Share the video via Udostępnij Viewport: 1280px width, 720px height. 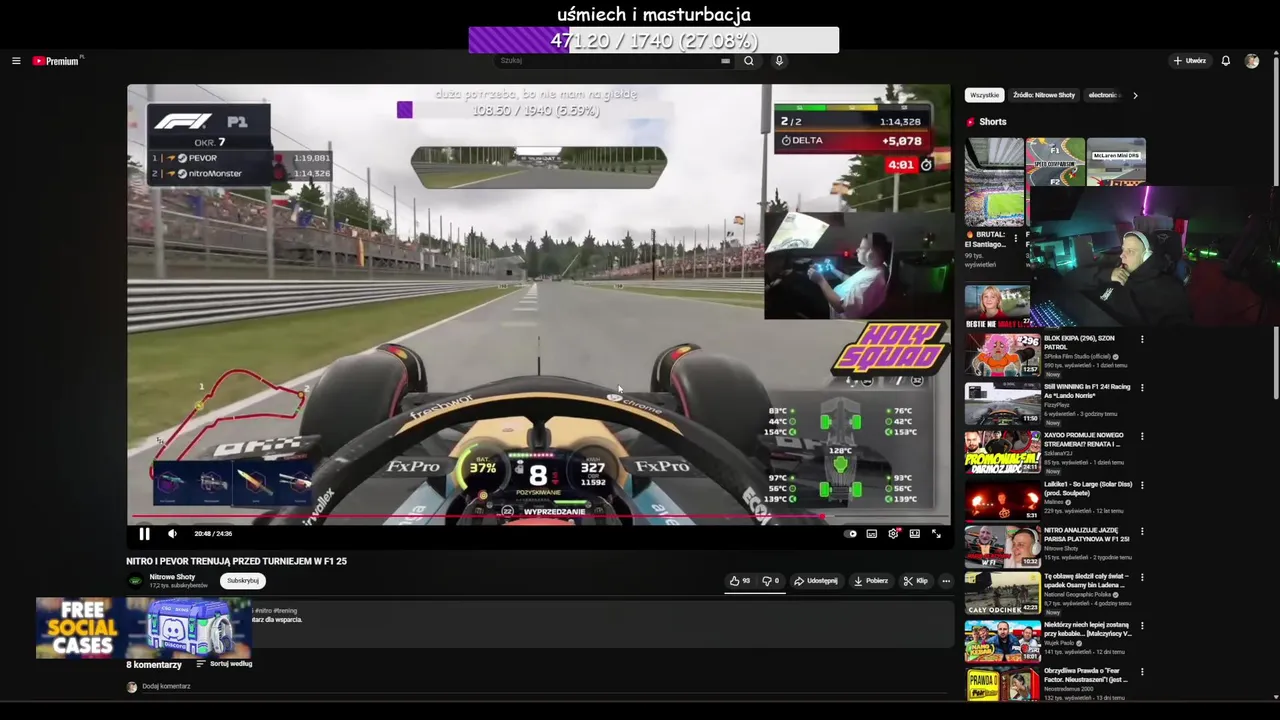[x=816, y=581]
